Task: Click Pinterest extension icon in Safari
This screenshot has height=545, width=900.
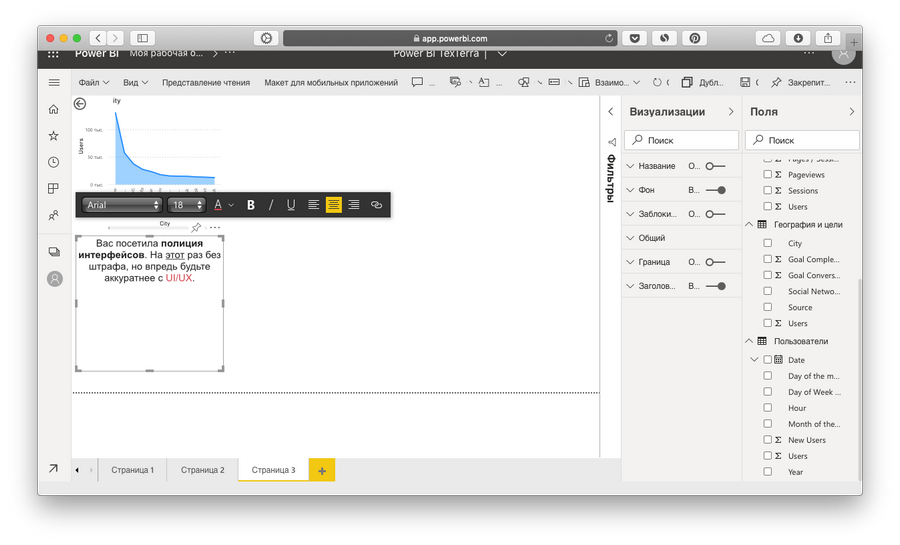Action: point(695,38)
